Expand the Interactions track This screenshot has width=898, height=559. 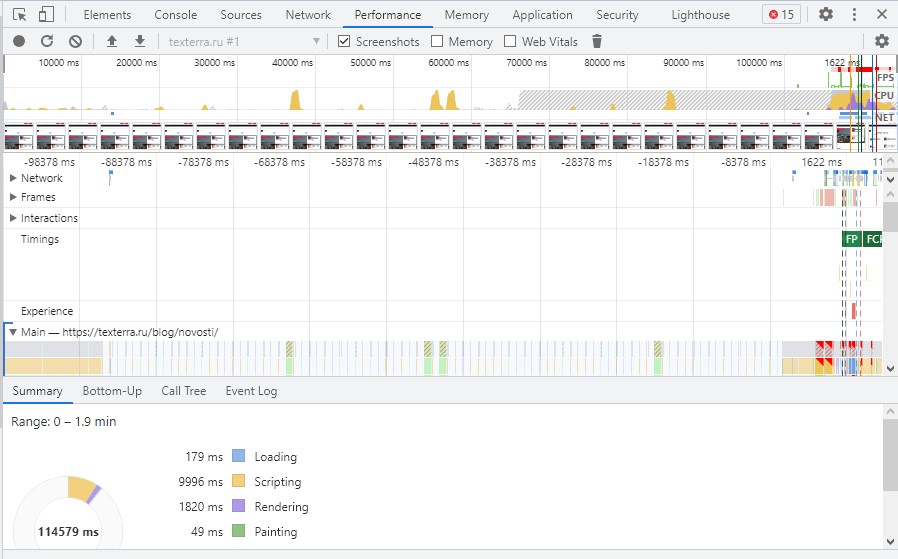[13, 218]
